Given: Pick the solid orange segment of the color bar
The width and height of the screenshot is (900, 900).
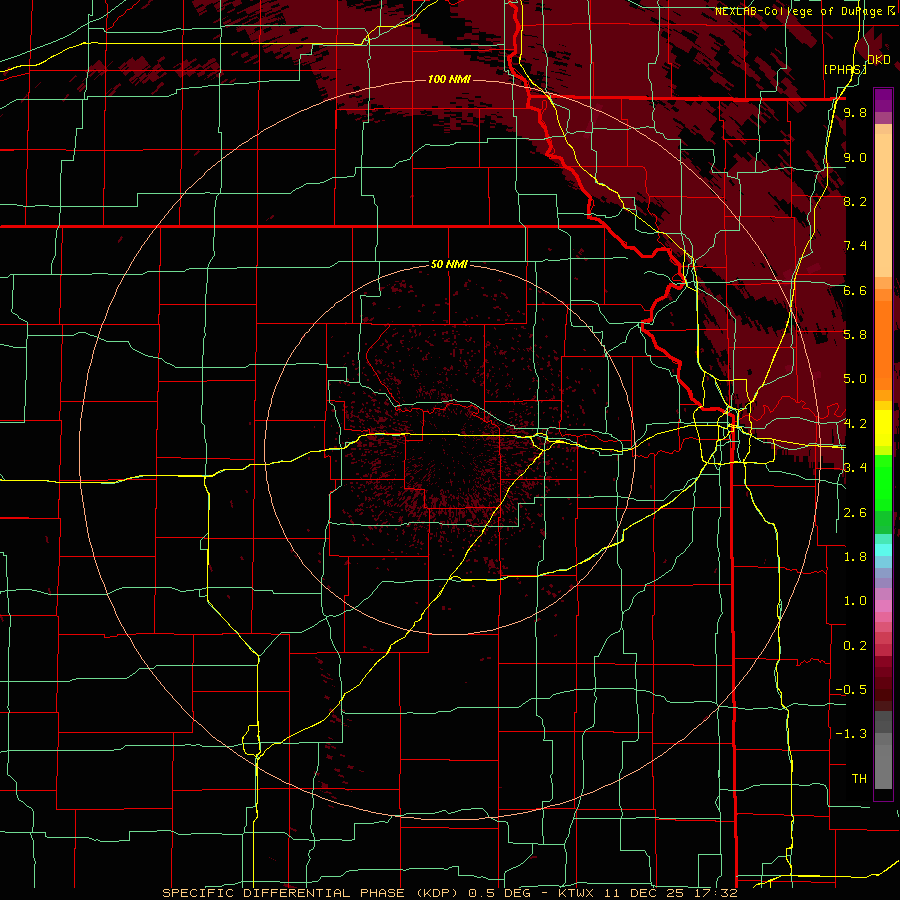Looking at the screenshot, I should click(x=883, y=346).
